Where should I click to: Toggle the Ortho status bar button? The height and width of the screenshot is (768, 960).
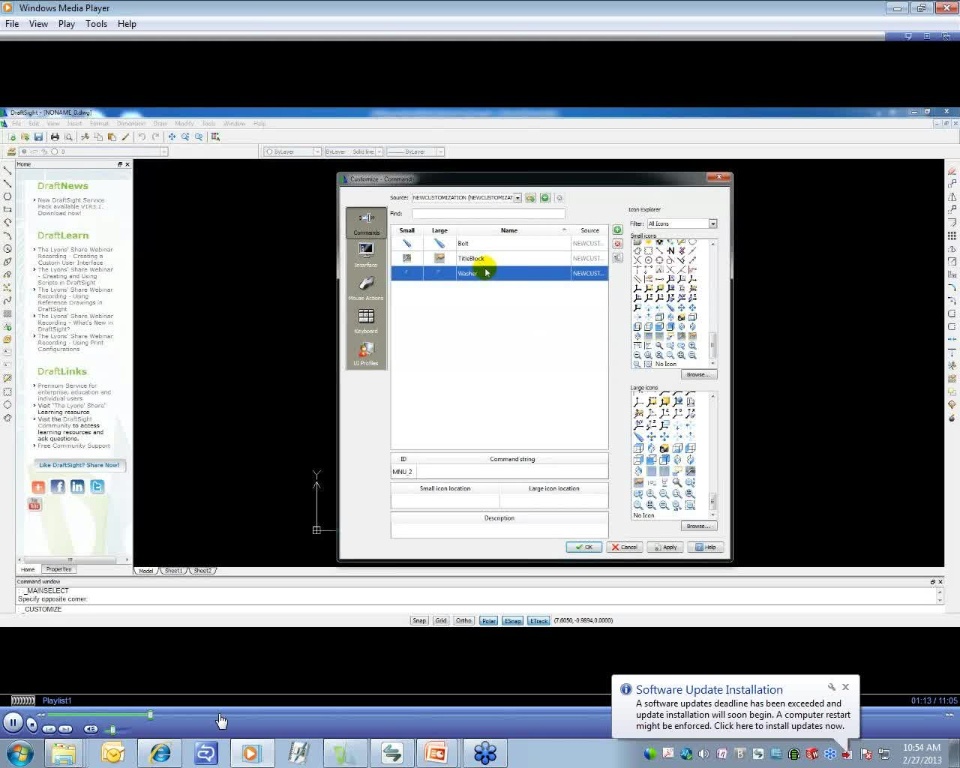click(463, 620)
